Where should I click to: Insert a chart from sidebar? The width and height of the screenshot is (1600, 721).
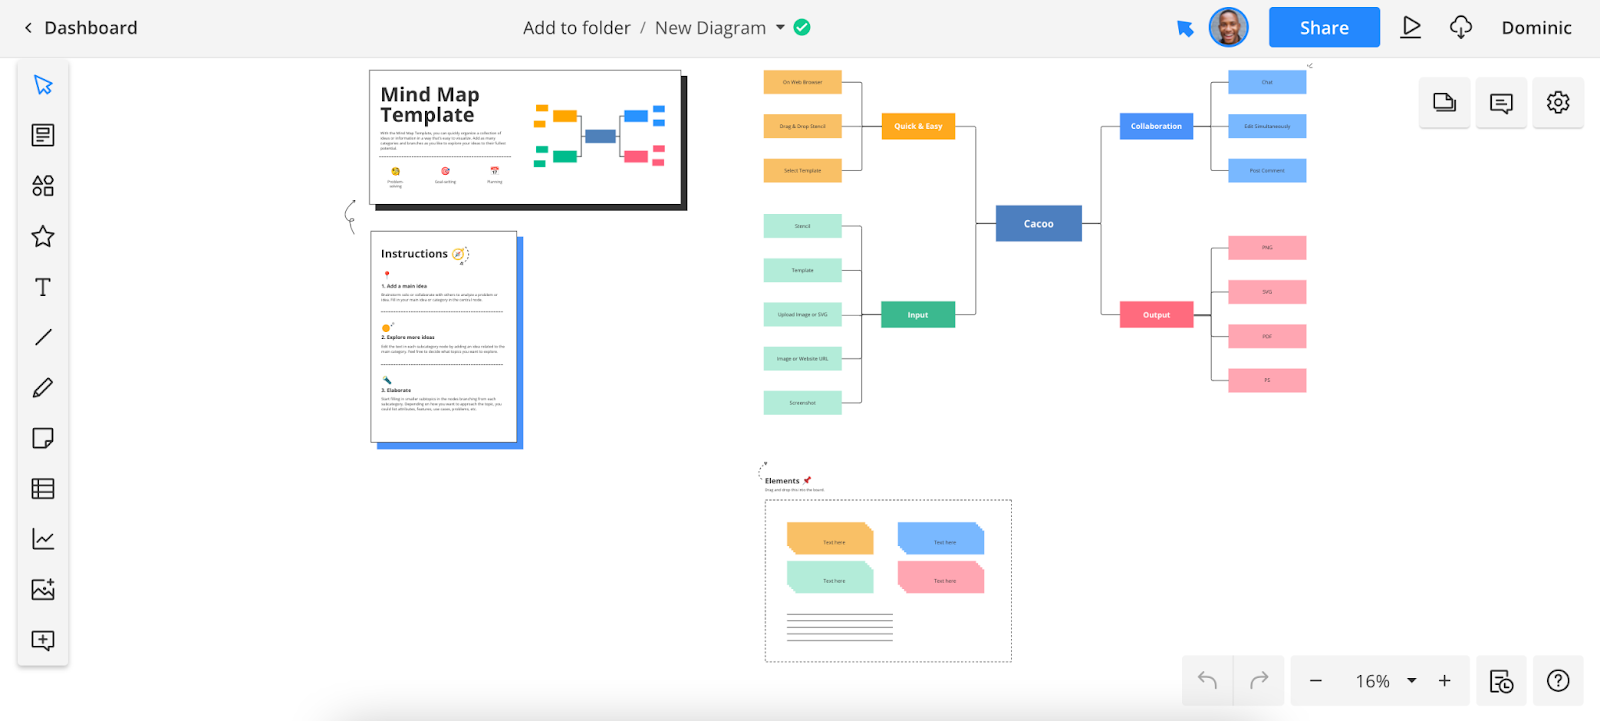tap(43, 540)
